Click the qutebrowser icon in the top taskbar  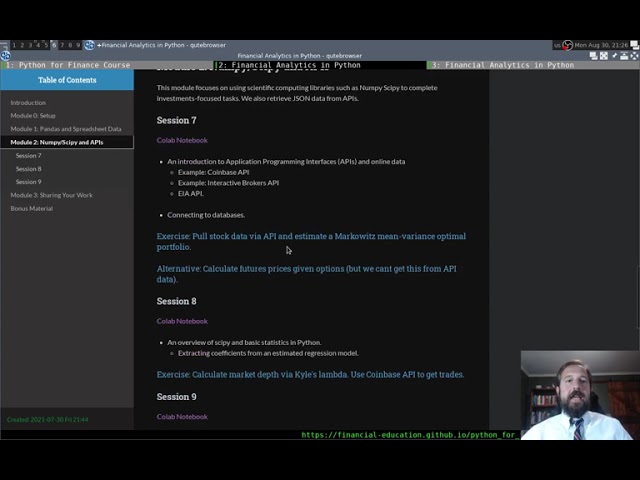(89, 45)
